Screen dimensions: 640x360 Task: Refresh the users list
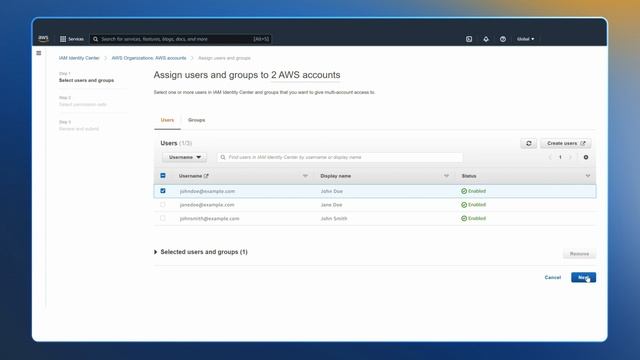(x=529, y=143)
